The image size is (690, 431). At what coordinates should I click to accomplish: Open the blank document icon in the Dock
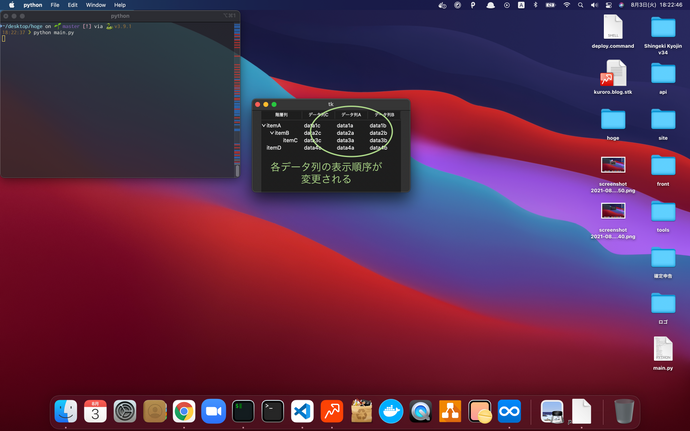[x=581, y=411]
